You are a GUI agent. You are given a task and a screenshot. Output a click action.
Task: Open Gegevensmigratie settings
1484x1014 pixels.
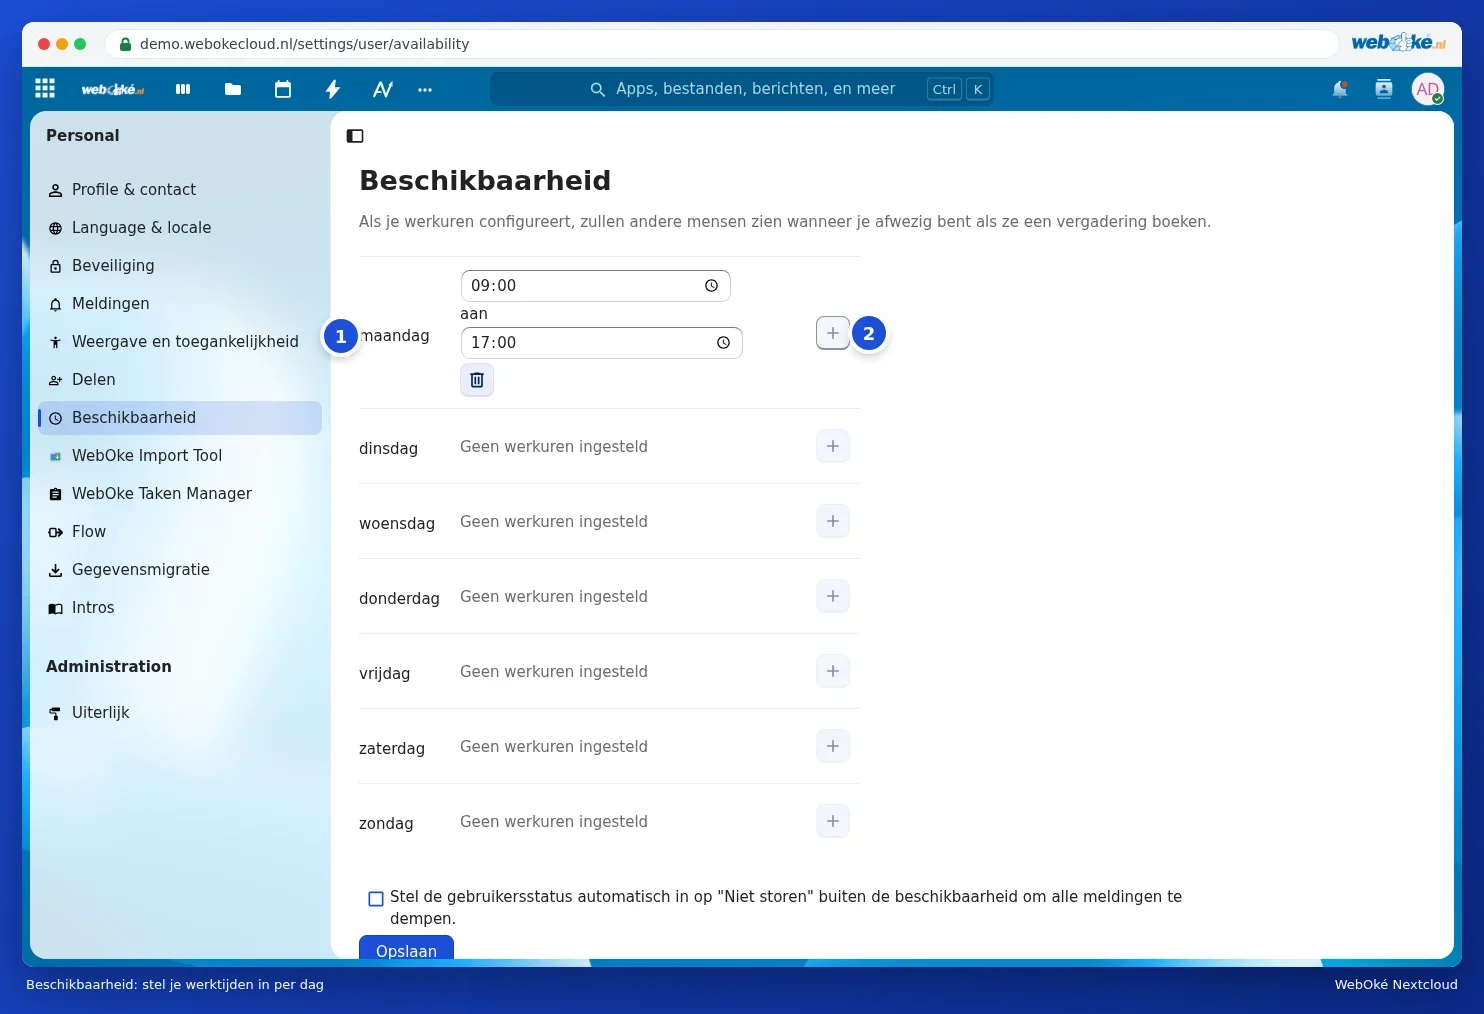180,570
